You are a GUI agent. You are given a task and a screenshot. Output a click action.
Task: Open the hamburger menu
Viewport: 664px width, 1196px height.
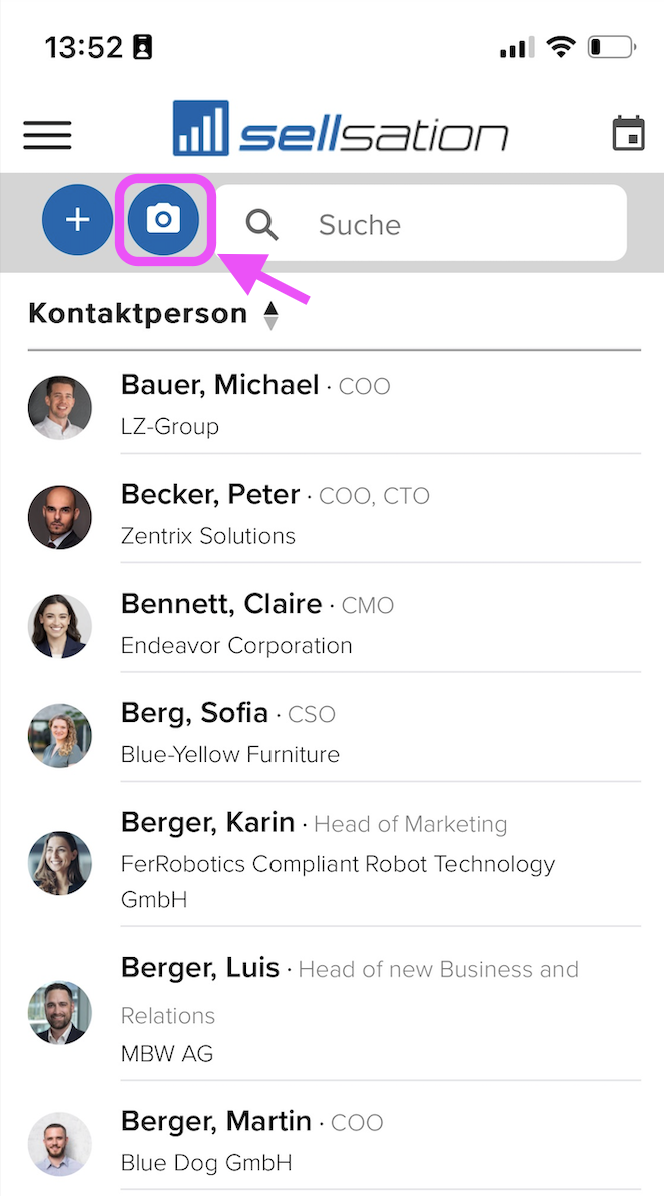47,135
